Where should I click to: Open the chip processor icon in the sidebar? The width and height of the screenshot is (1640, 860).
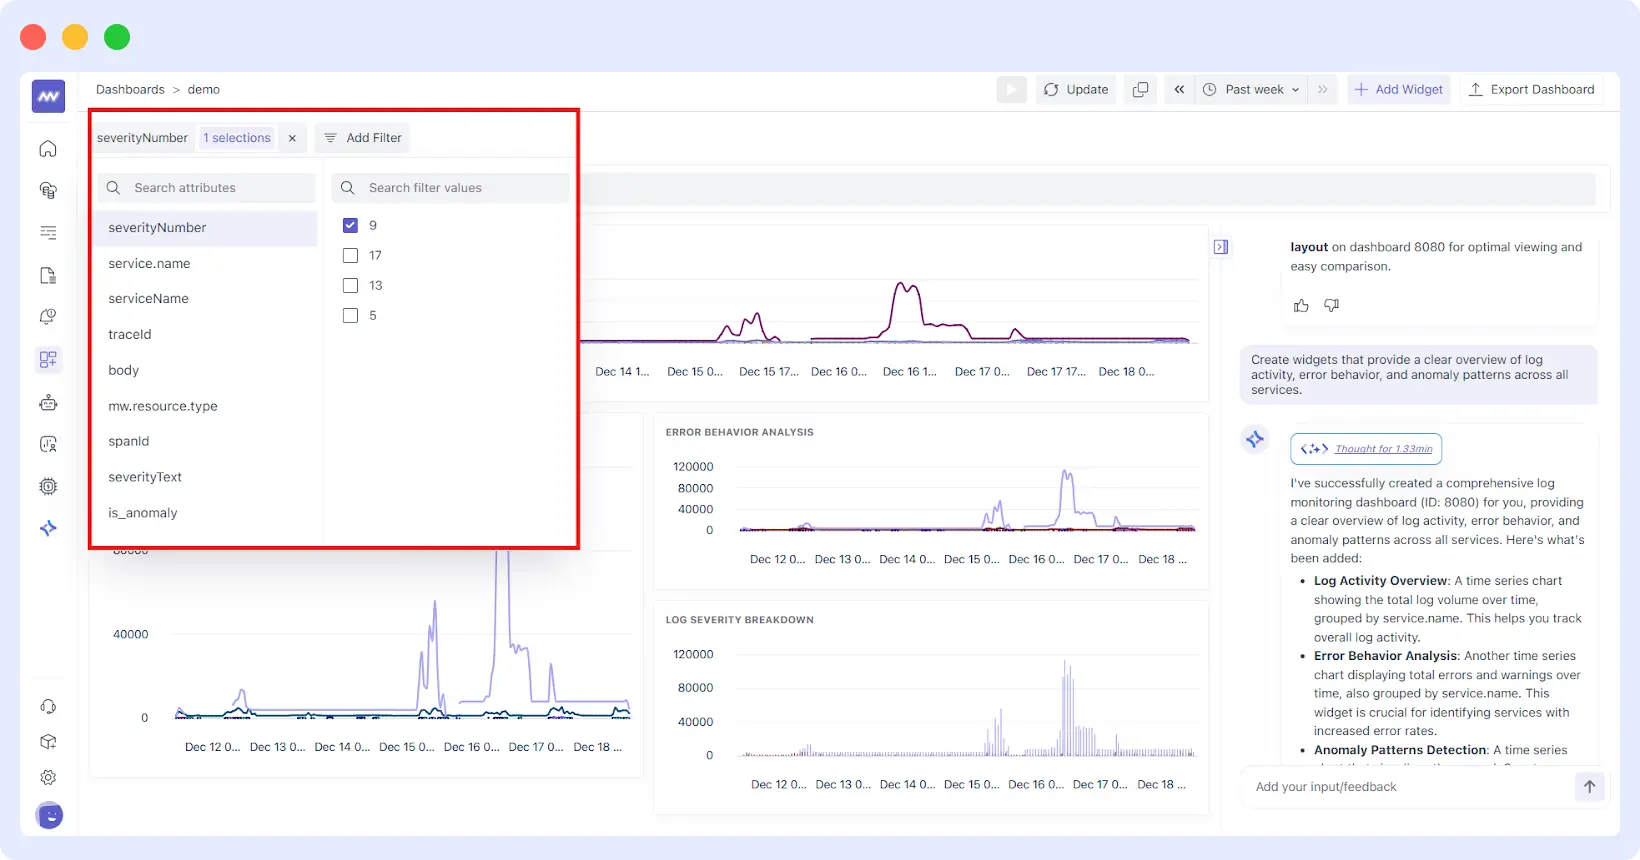pyautogui.click(x=48, y=486)
